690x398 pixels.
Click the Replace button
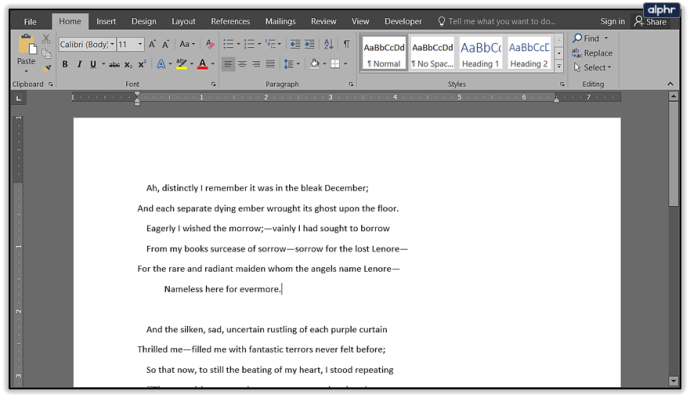[592, 53]
